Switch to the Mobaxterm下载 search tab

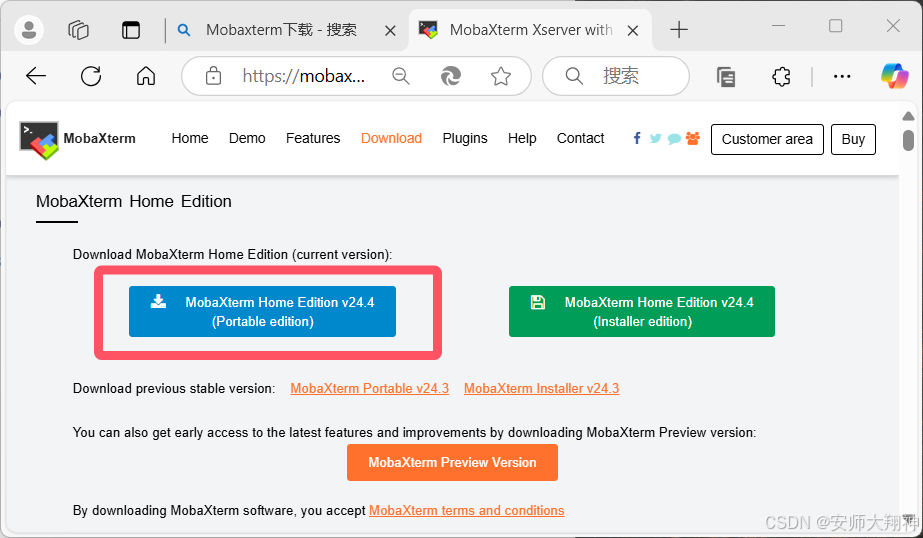click(281, 30)
